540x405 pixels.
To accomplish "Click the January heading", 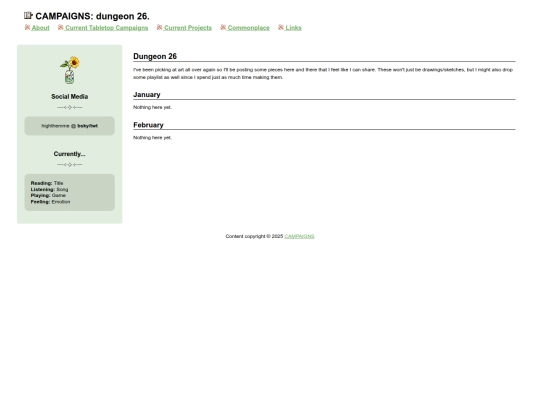I will click(x=147, y=94).
